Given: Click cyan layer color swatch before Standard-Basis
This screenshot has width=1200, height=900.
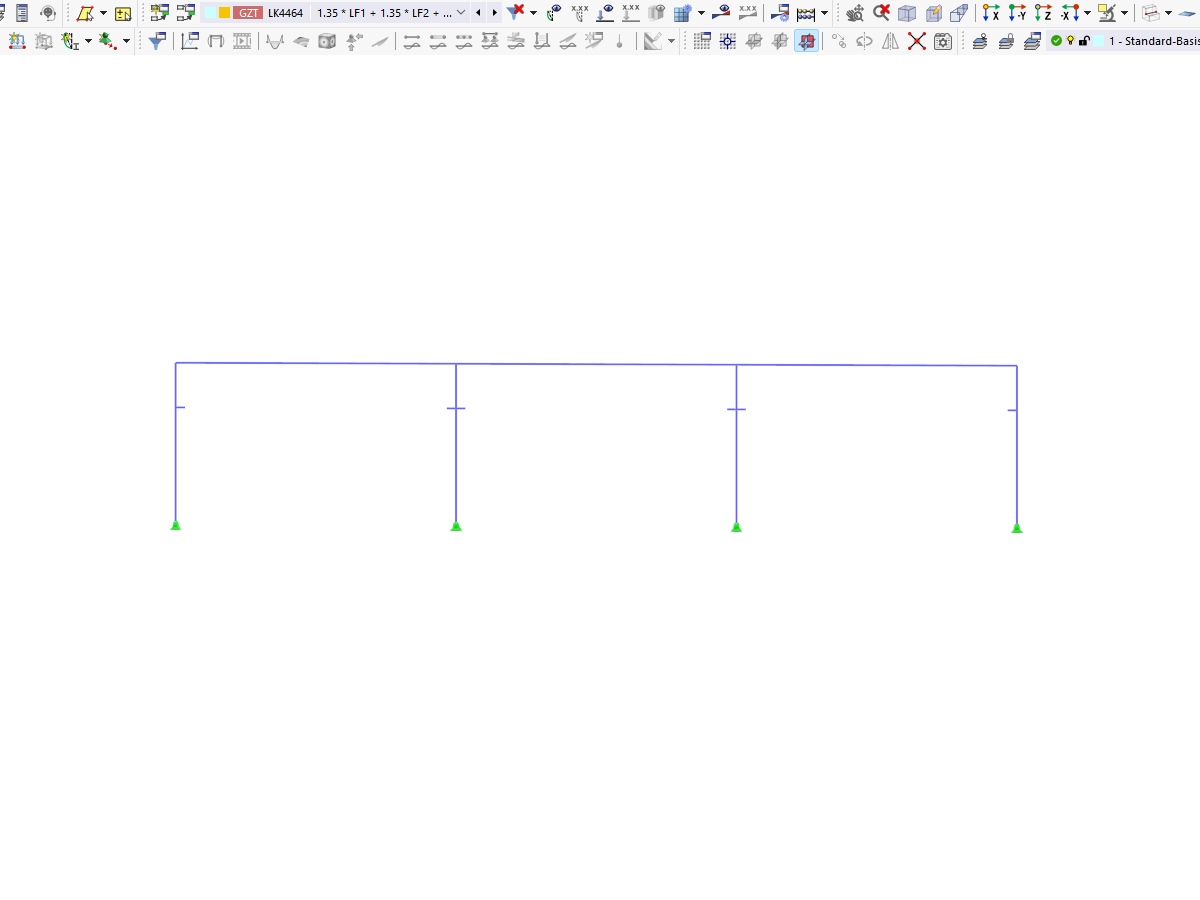Looking at the screenshot, I should (x=1099, y=41).
